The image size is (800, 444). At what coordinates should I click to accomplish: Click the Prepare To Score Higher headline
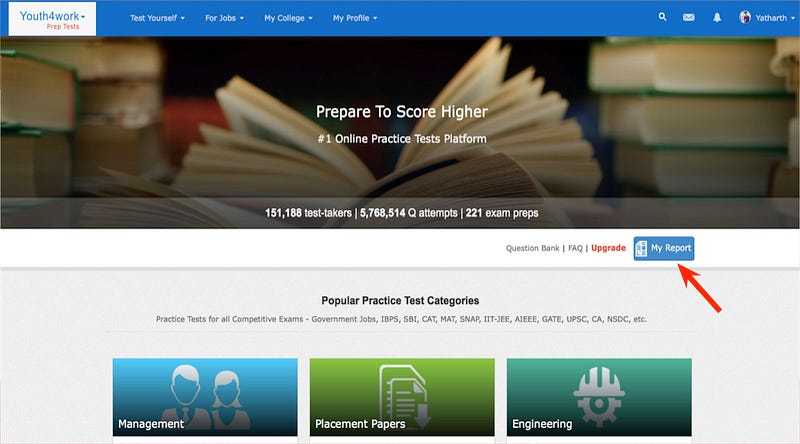402,112
